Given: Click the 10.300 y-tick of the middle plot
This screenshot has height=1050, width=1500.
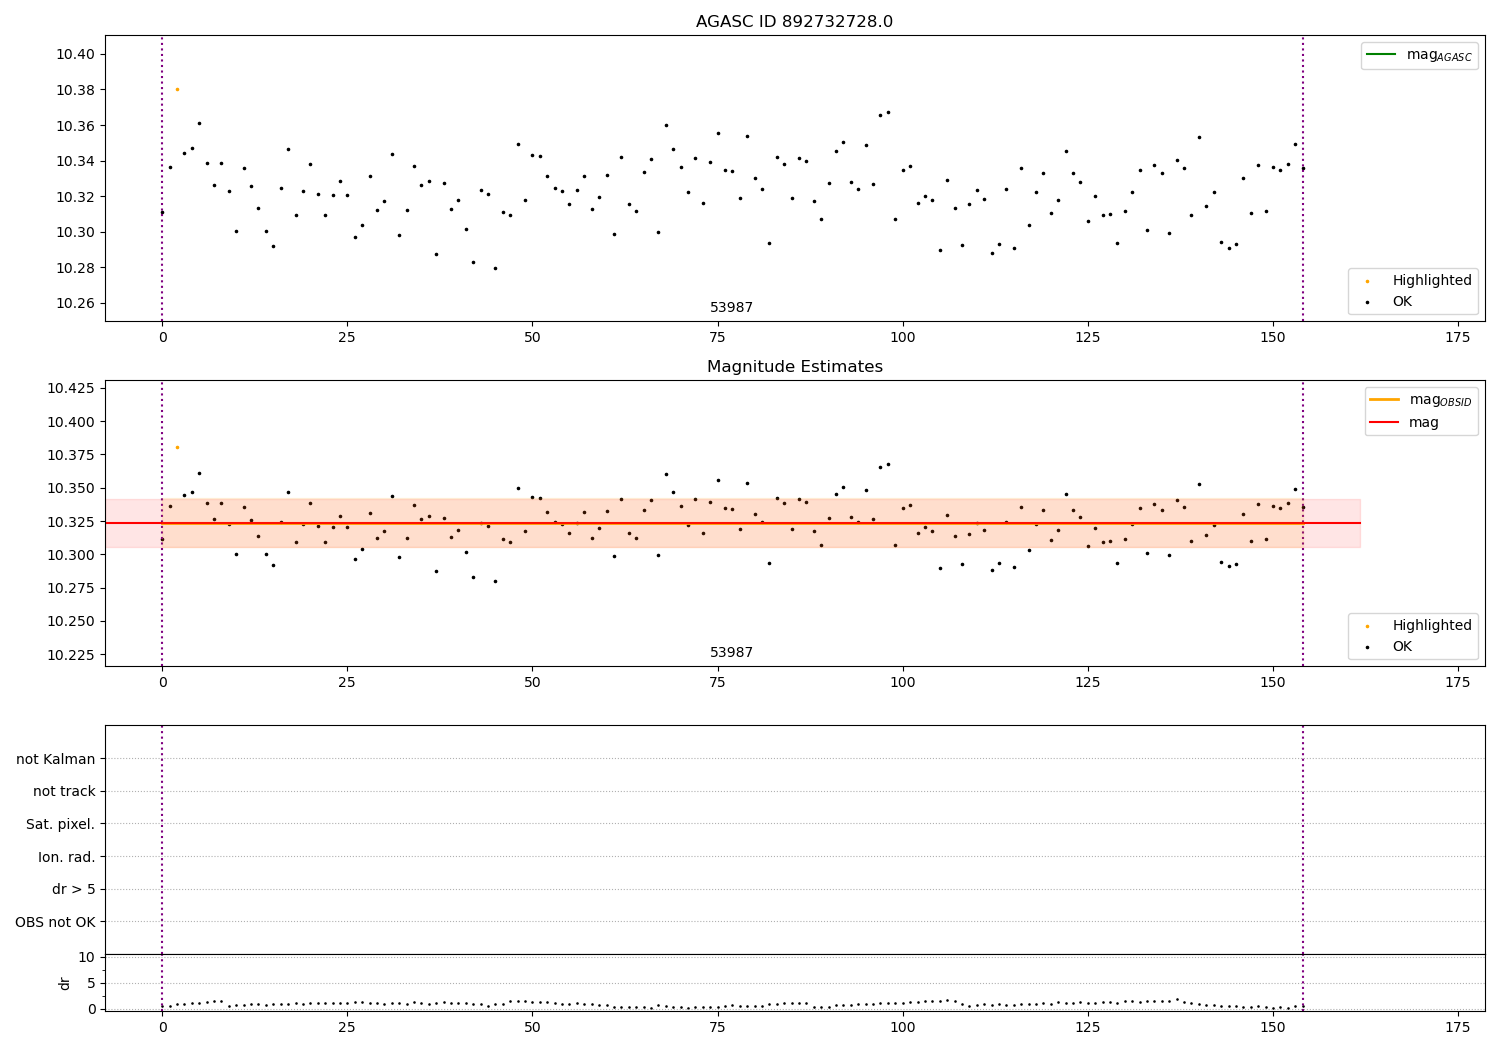Looking at the screenshot, I should [x=72, y=555].
